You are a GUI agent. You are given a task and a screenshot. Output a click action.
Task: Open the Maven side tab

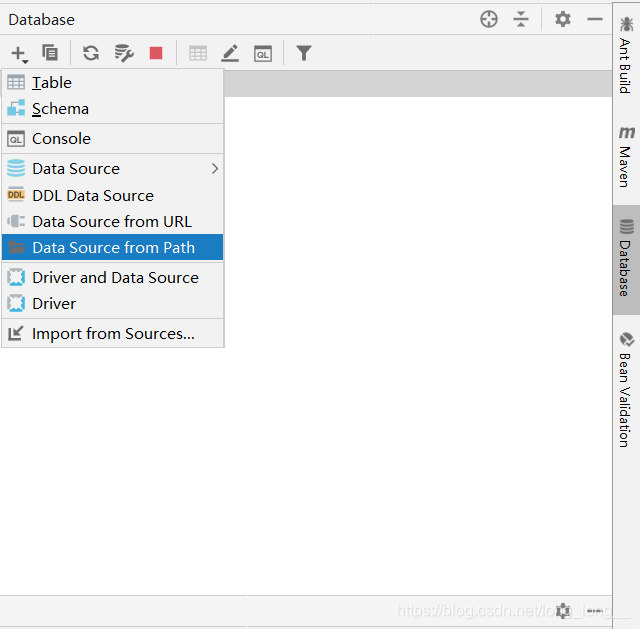(626, 157)
